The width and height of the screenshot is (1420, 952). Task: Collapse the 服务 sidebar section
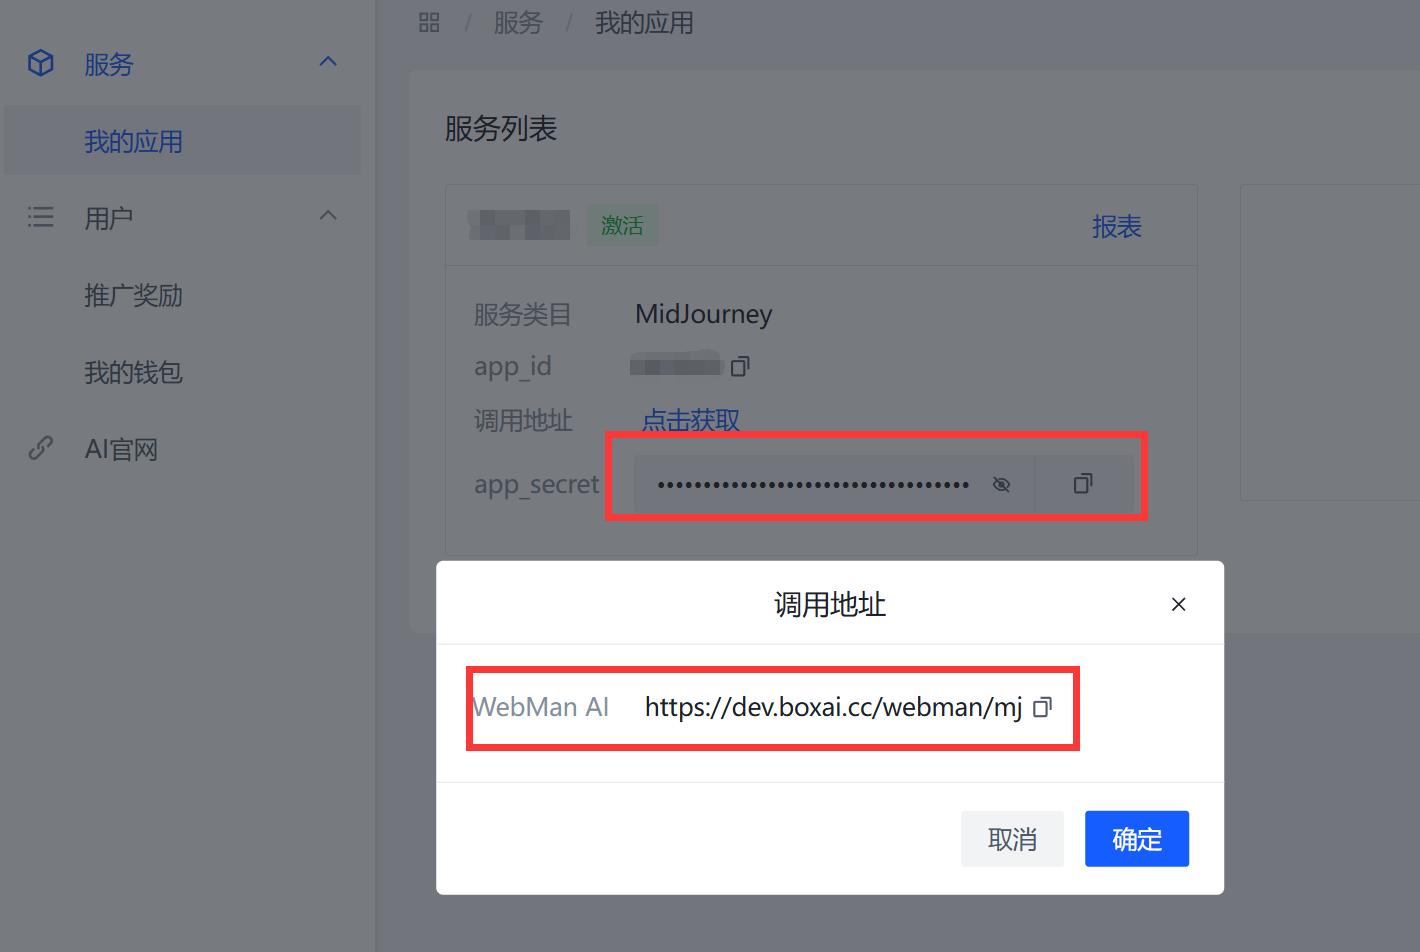[328, 62]
